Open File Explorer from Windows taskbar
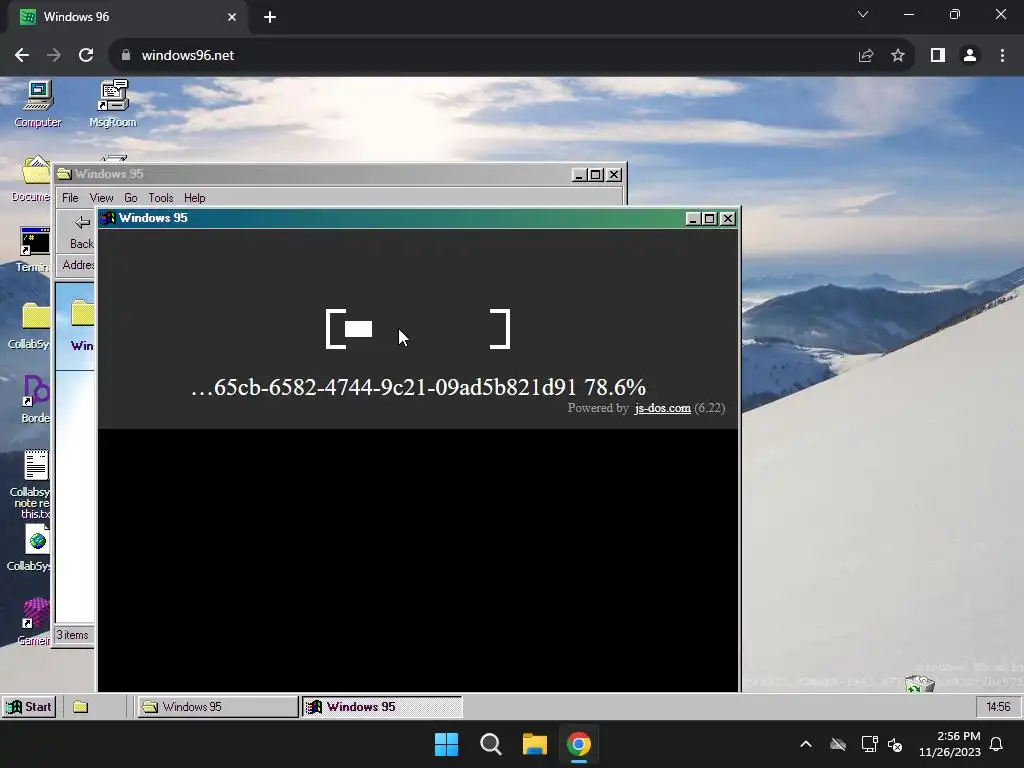This screenshot has width=1024, height=768. 535,744
